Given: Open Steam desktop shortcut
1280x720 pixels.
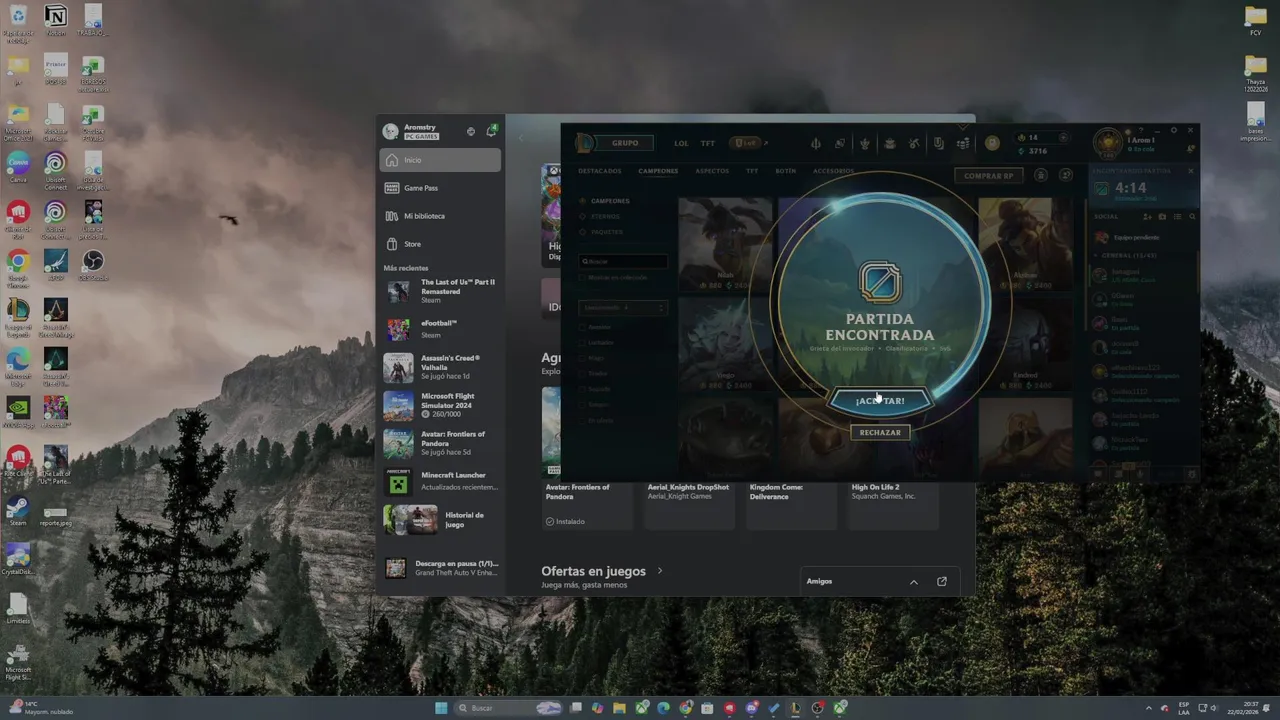Looking at the screenshot, I should pos(18,511).
